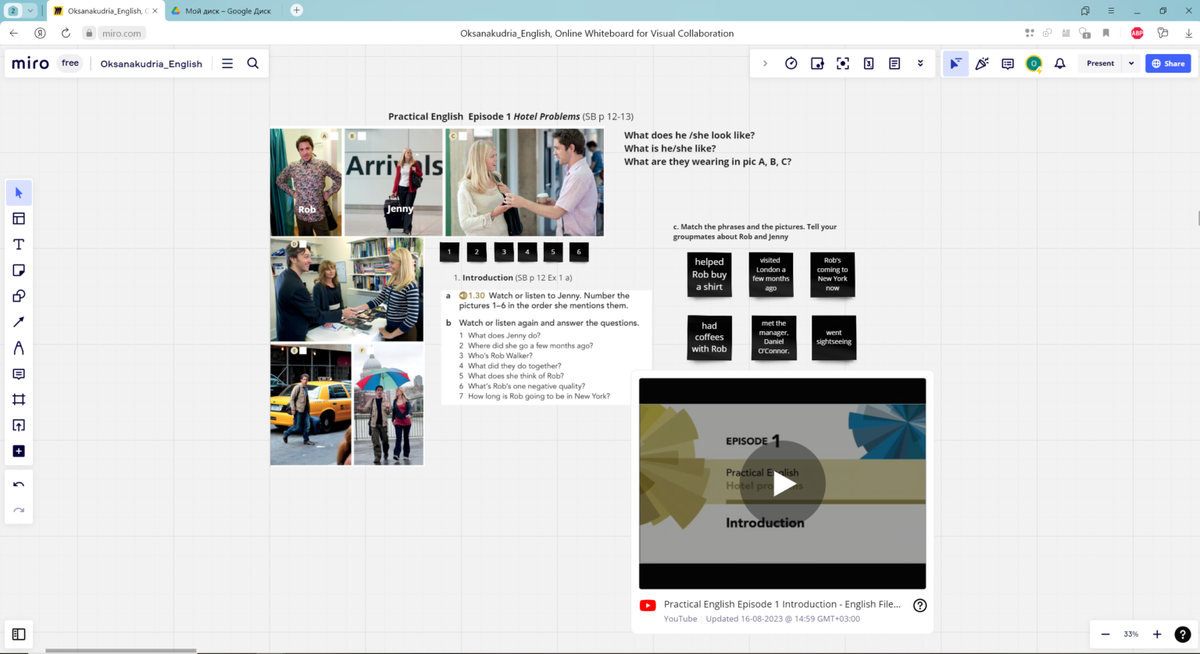Select the 'helped Rob buy a shirt' card
This screenshot has height=654, width=1200.
pyautogui.click(x=709, y=274)
